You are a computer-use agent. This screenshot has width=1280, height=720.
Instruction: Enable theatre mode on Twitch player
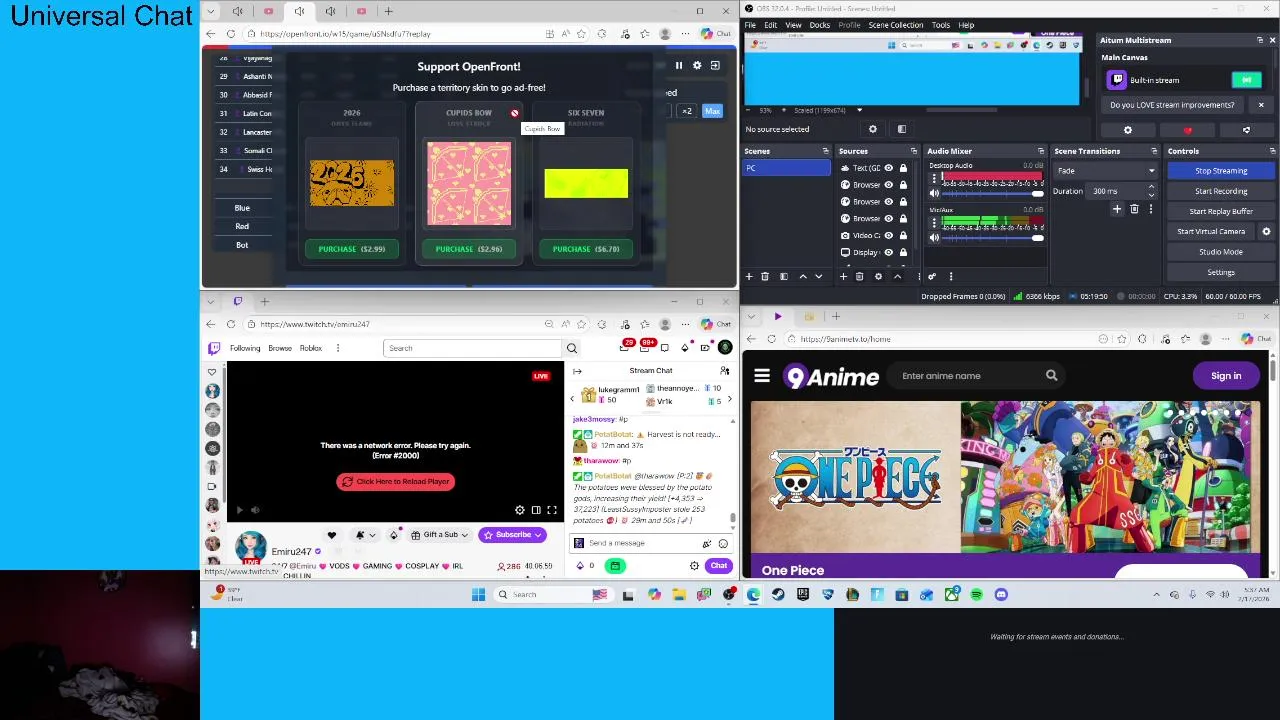click(x=536, y=510)
